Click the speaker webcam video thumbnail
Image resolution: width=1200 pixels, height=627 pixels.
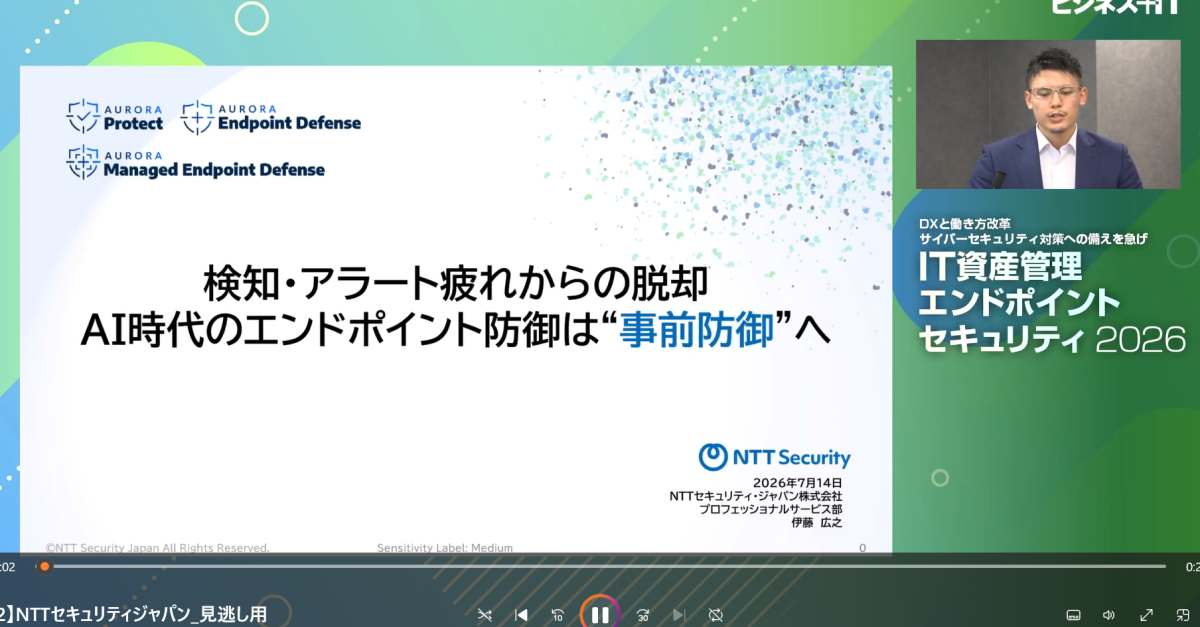[x=1048, y=114]
